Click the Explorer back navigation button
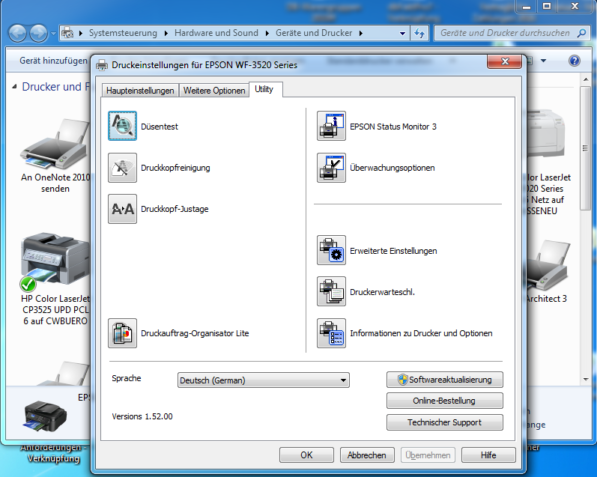 [17, 34]
